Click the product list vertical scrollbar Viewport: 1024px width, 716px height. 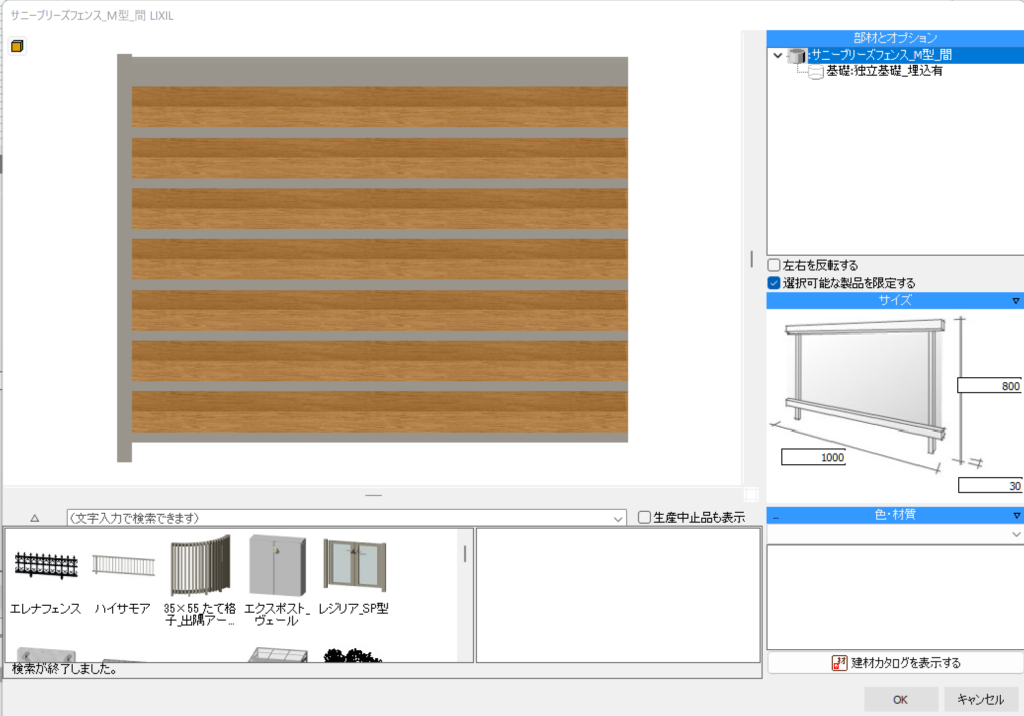[x=465, y=555]
